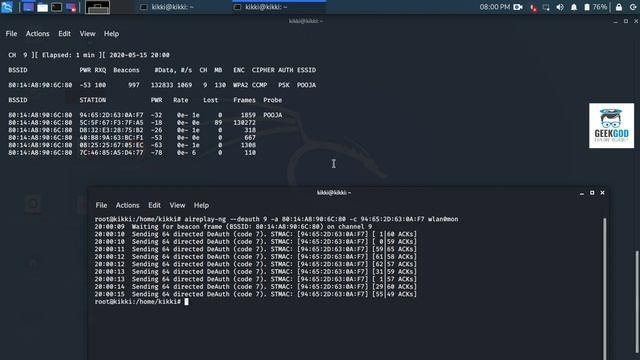The width and height of the screenshot is (640, 360).
Task: Click the Beacons column header
Action: pyautogui.click(x=126, y=70)
